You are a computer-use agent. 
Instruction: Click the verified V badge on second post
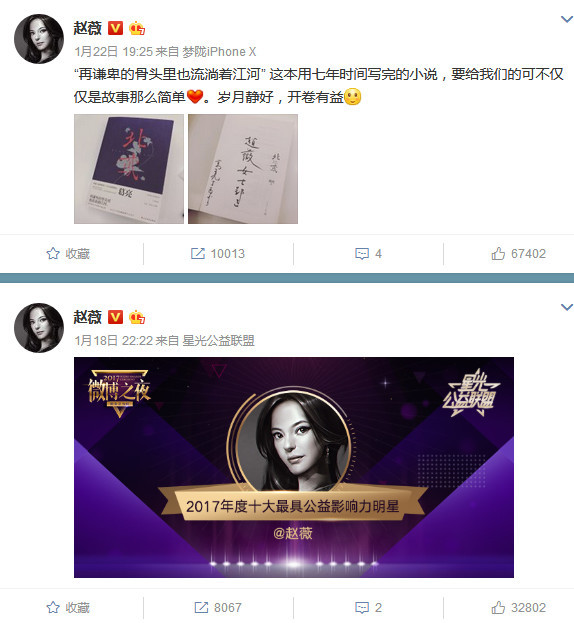click(116, 317)
